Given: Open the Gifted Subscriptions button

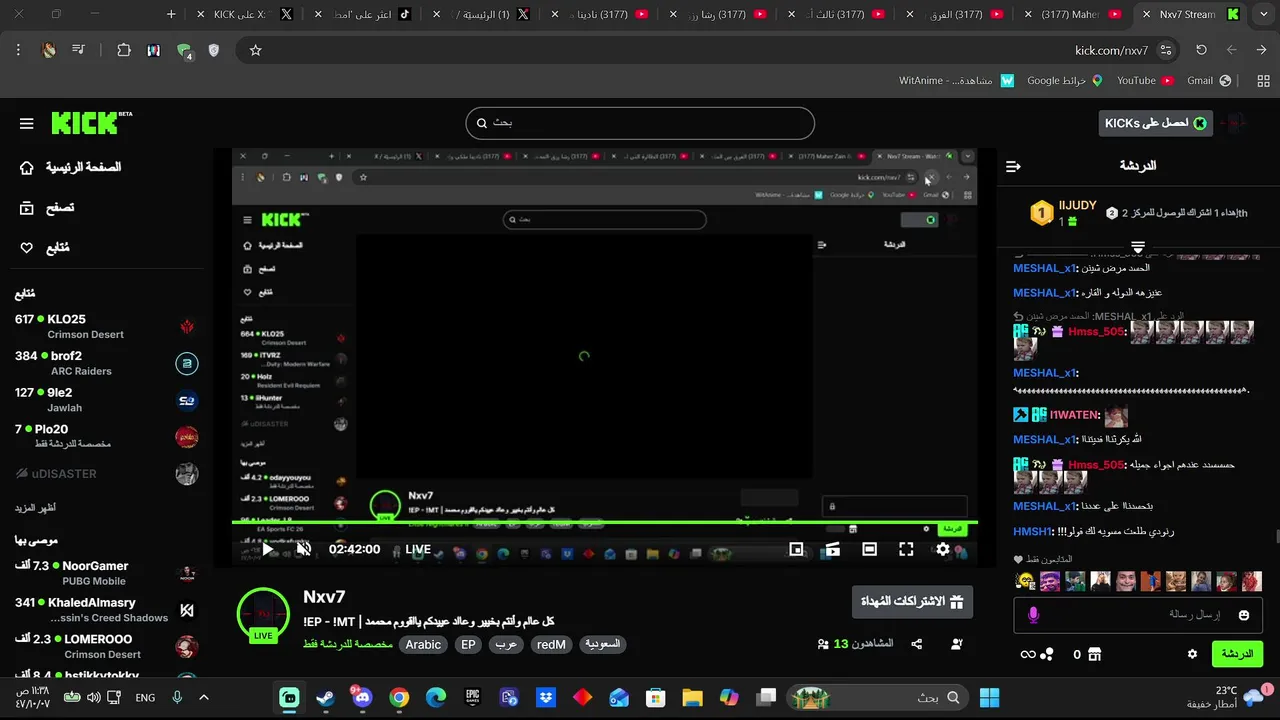Looking at the screenshot, I should point(912,601).
